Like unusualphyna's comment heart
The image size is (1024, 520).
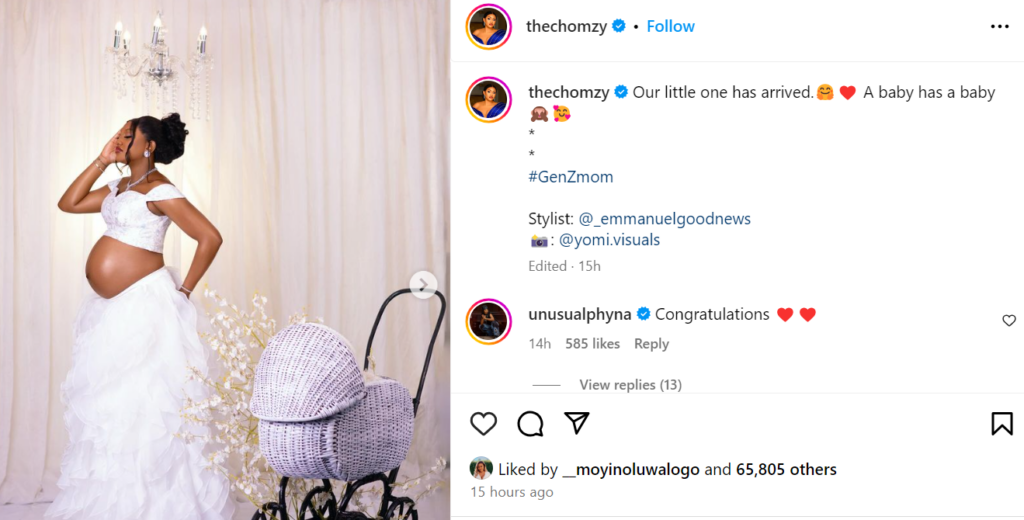coord(1009,321)
